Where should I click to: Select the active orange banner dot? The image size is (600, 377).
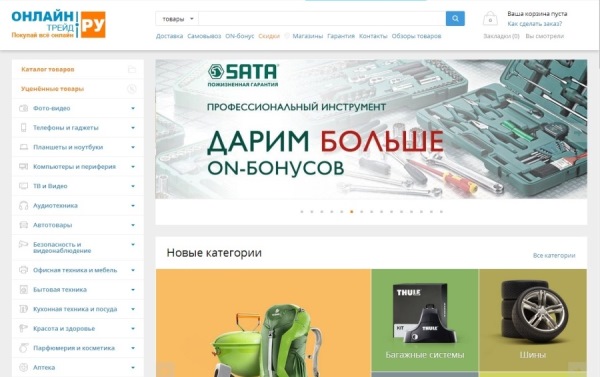[x=352, y=212]
